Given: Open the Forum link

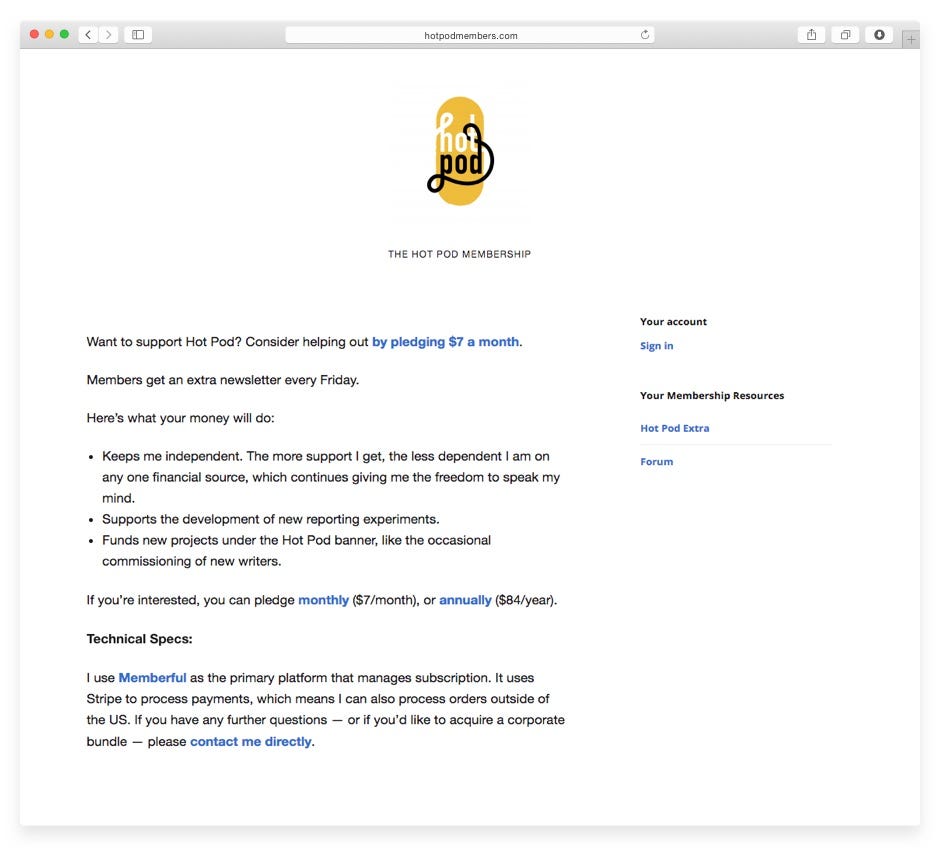Looking at the screenshot, I should coord(656,461).
